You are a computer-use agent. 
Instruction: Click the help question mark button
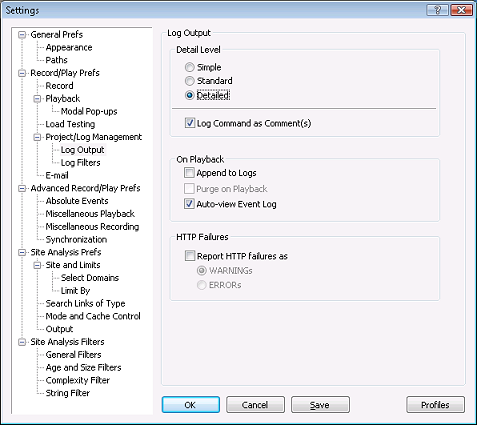click(437, 10)
